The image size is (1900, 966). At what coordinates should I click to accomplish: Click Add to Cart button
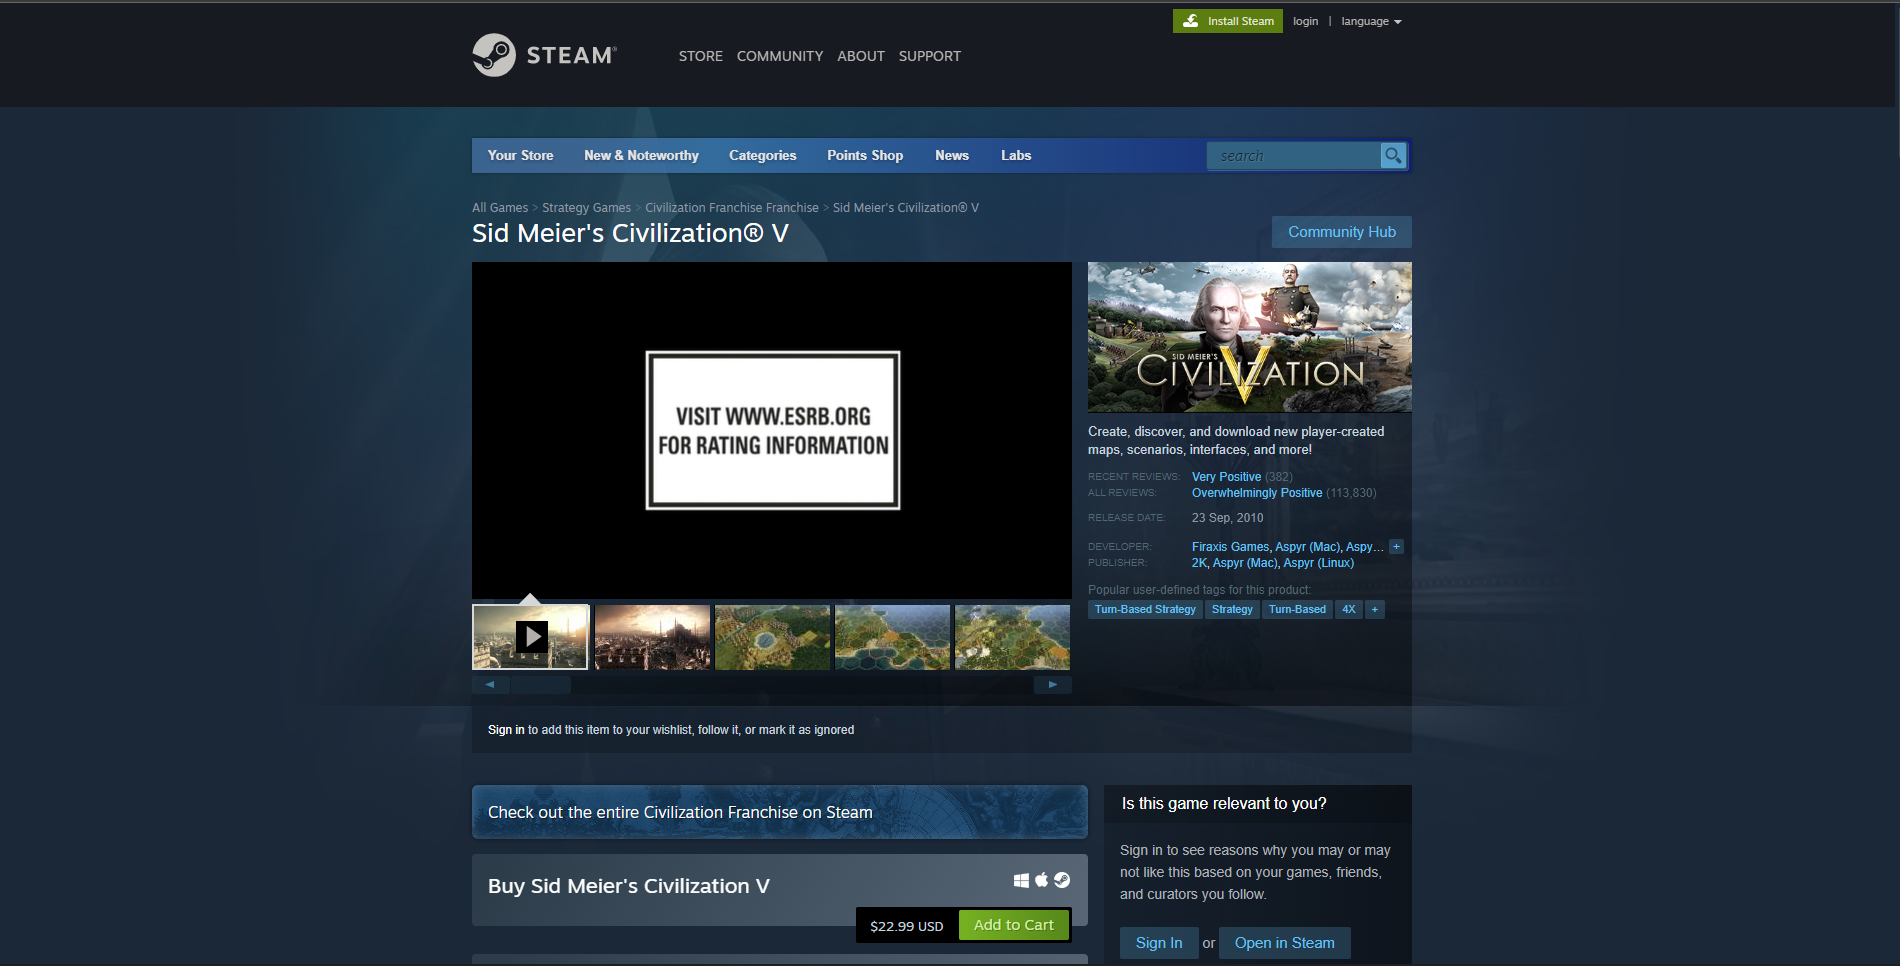coord(1014,925)
